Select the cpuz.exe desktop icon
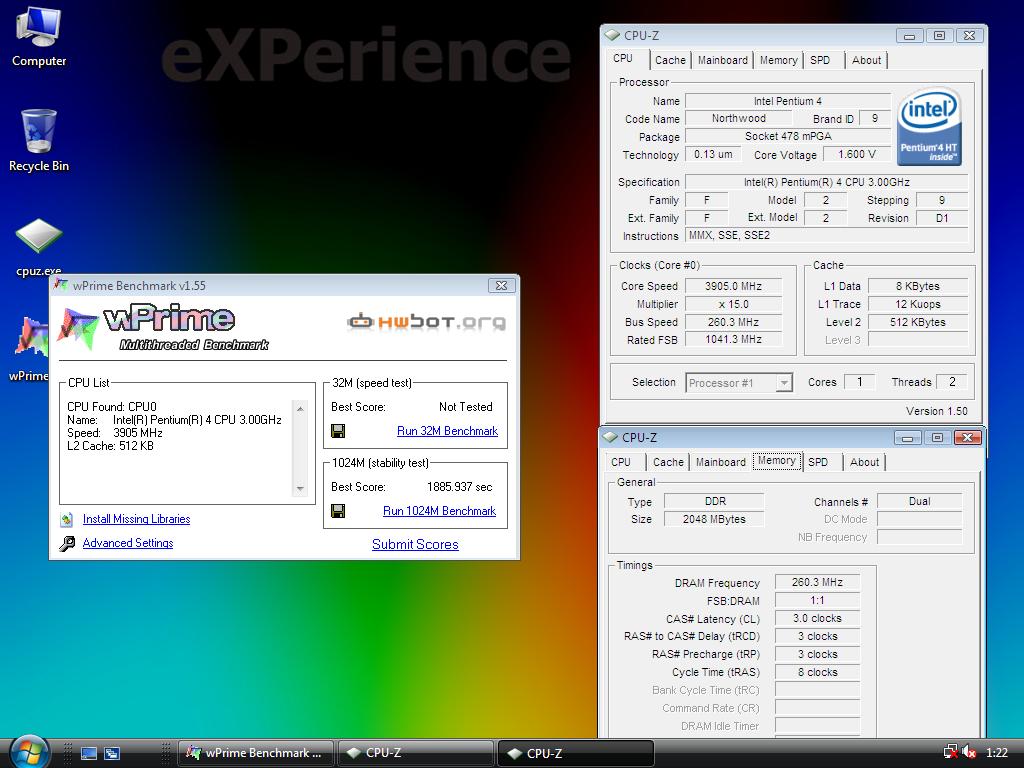Viewport: 1024px width, 768px height. tap(39, 247)
